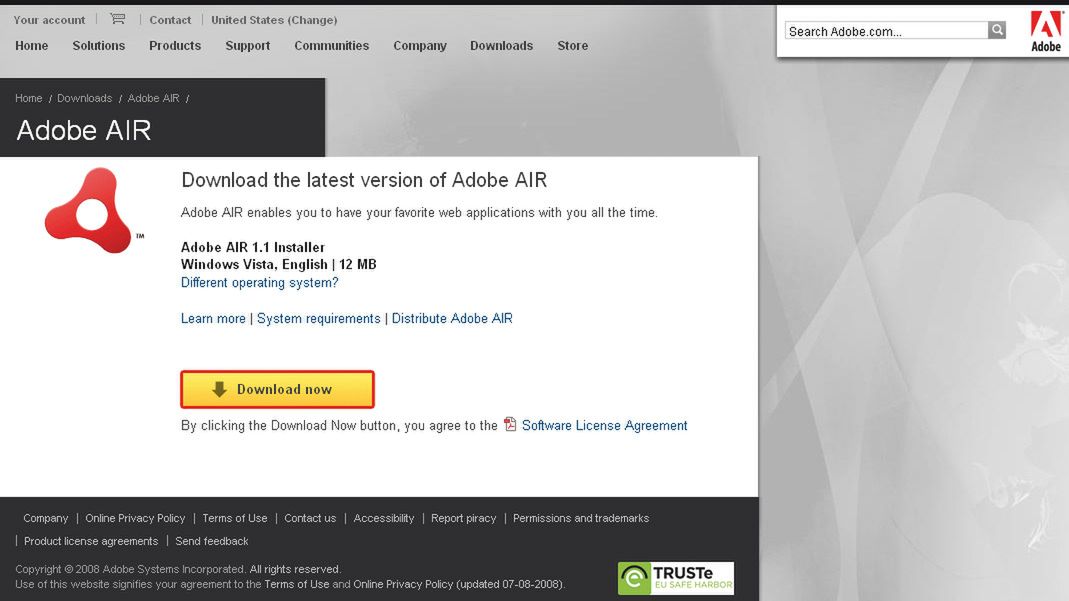This screenshot has height=601, width=1069.
Task: Open the Products menu
Action: (175, 46)
